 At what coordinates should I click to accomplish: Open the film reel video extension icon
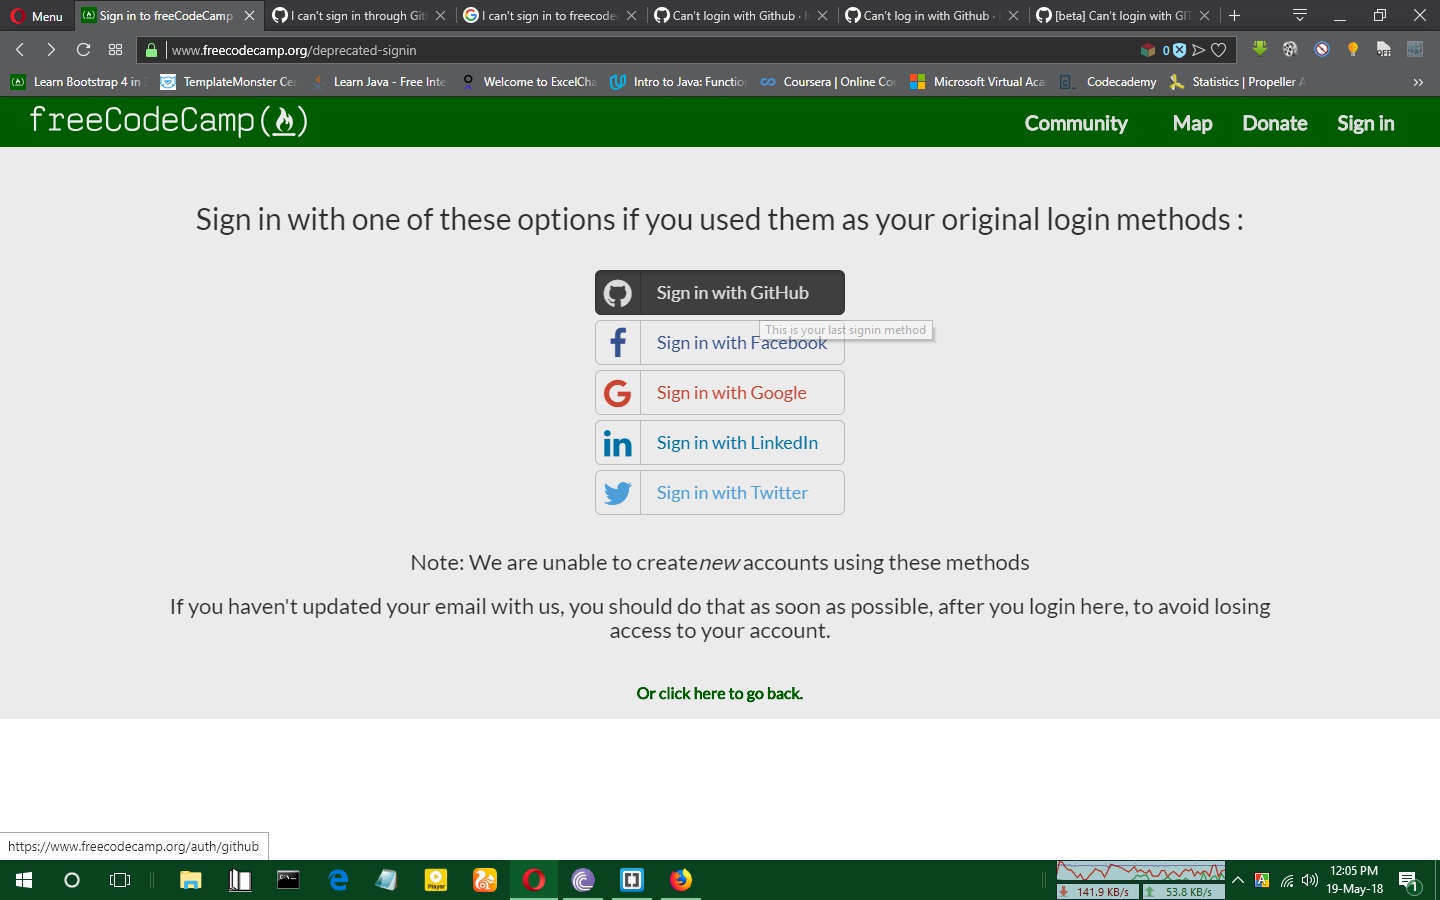point(1290,49)
